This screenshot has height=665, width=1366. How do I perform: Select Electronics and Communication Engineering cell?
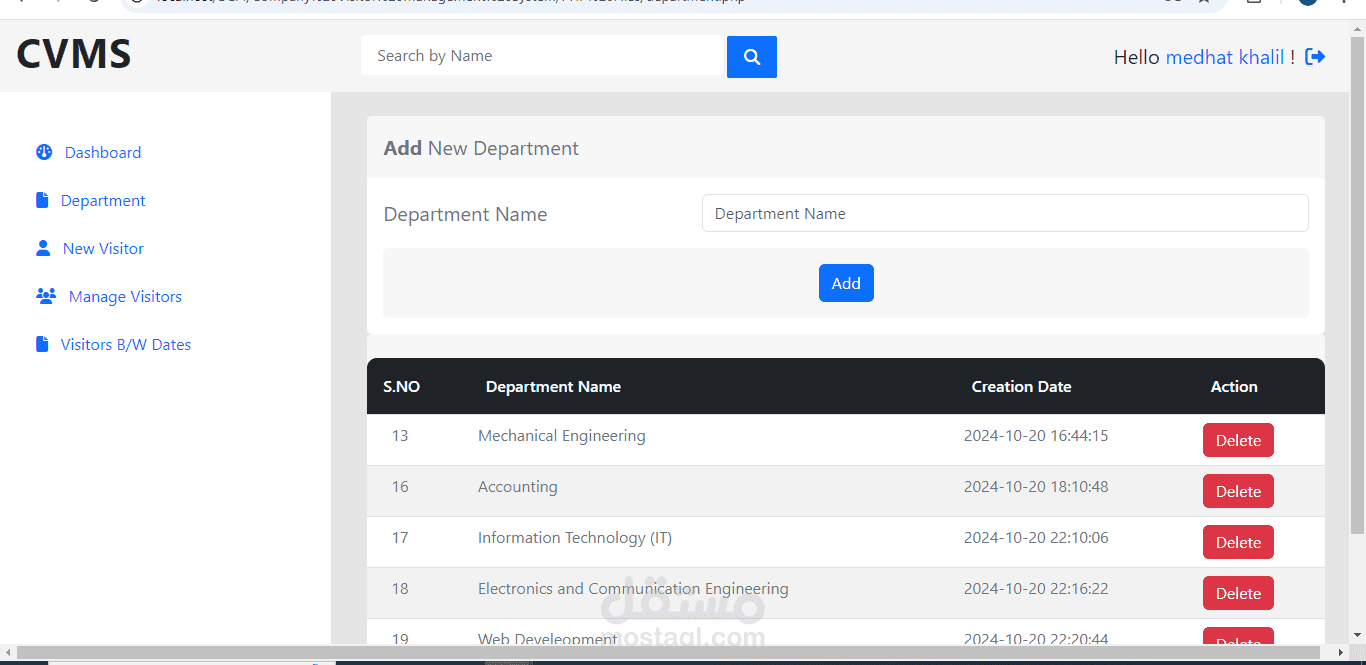pos(633,588)
